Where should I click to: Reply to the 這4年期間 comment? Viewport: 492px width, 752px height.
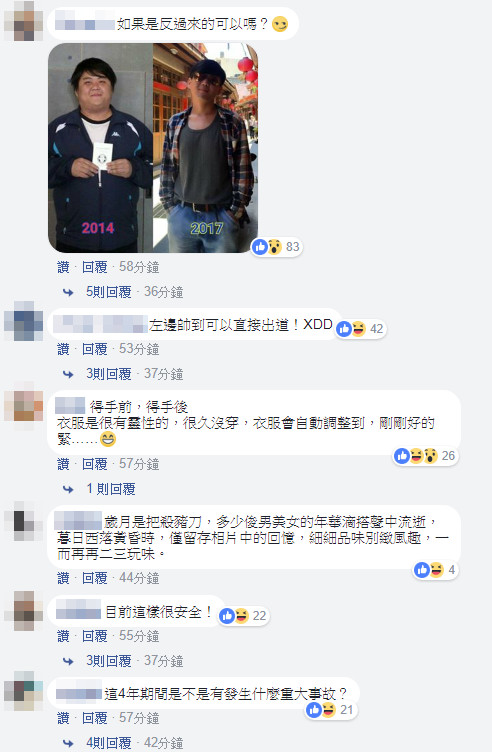(94, 718)
